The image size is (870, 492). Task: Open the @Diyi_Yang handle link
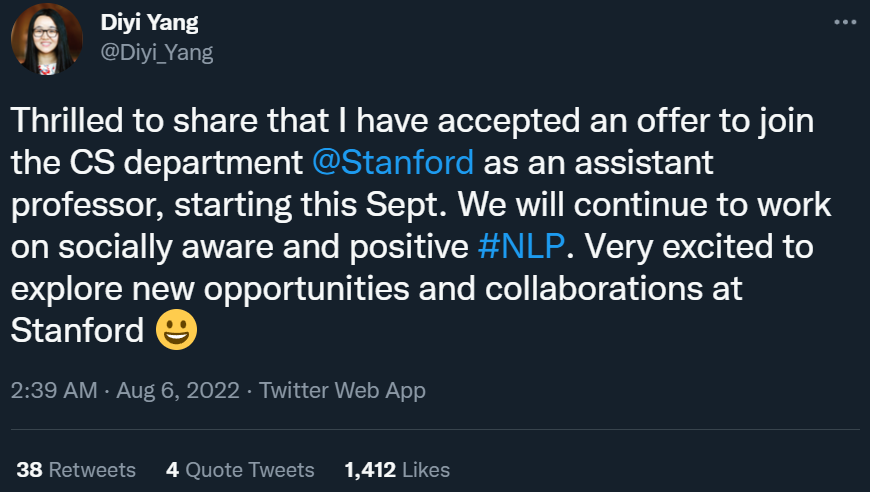click(x=156, y=52)
